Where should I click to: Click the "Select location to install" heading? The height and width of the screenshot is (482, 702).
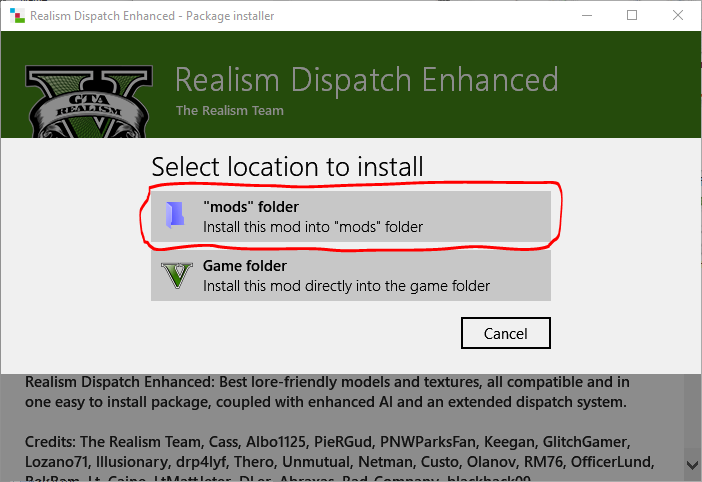click(287, 167)
